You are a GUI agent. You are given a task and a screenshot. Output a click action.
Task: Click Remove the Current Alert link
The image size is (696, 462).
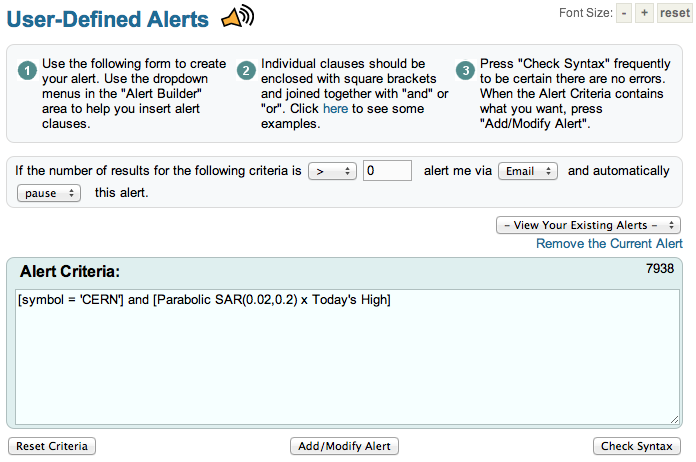click(609, 244)
